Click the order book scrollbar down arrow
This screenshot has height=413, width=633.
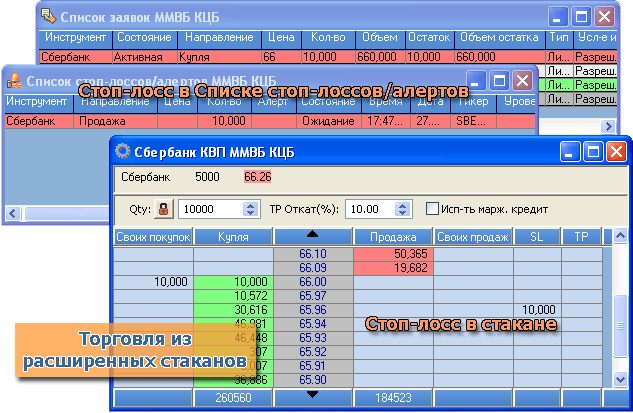[620, 379]
